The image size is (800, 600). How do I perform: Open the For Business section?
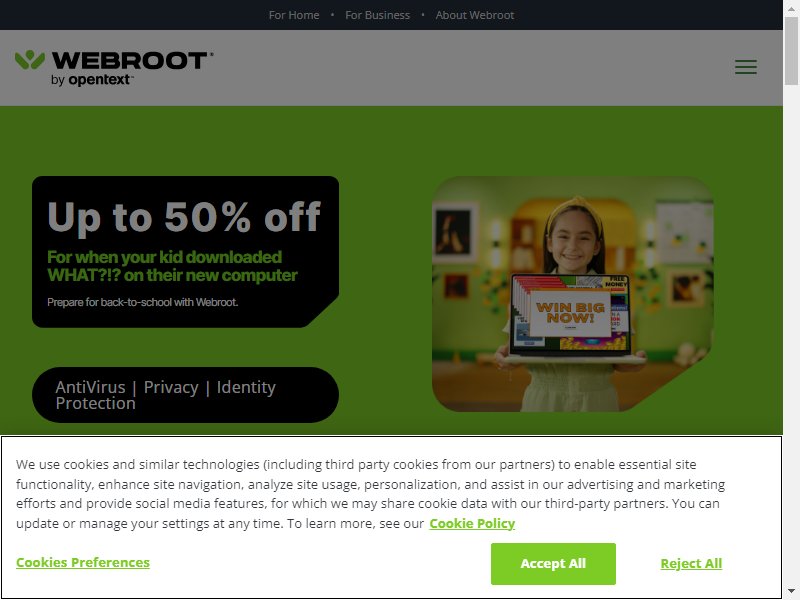378,15
